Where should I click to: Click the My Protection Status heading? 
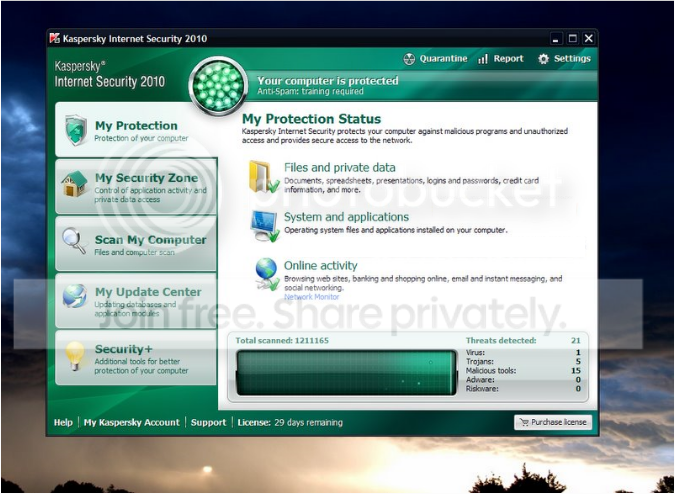311,119
